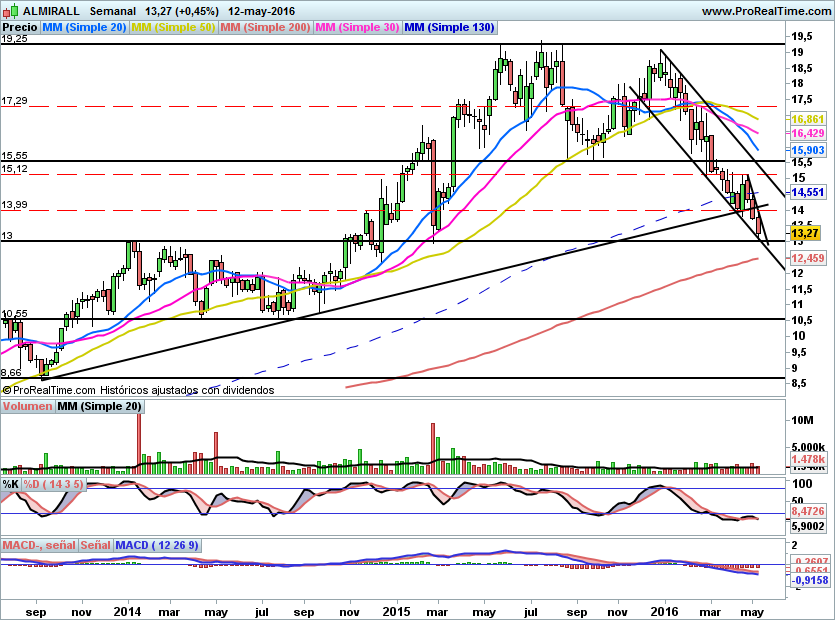The width and height of the screenshot is (835, 620).
Task: Click the 1.478k volume value tag
Action: tap(808, 459)
